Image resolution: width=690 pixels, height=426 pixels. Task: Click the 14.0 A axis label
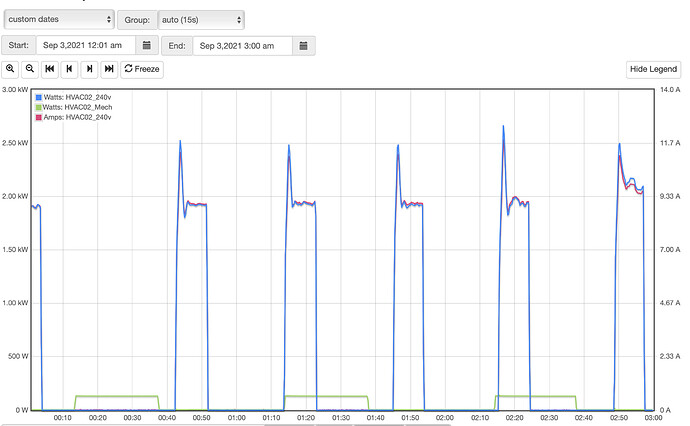coord(670,90)
